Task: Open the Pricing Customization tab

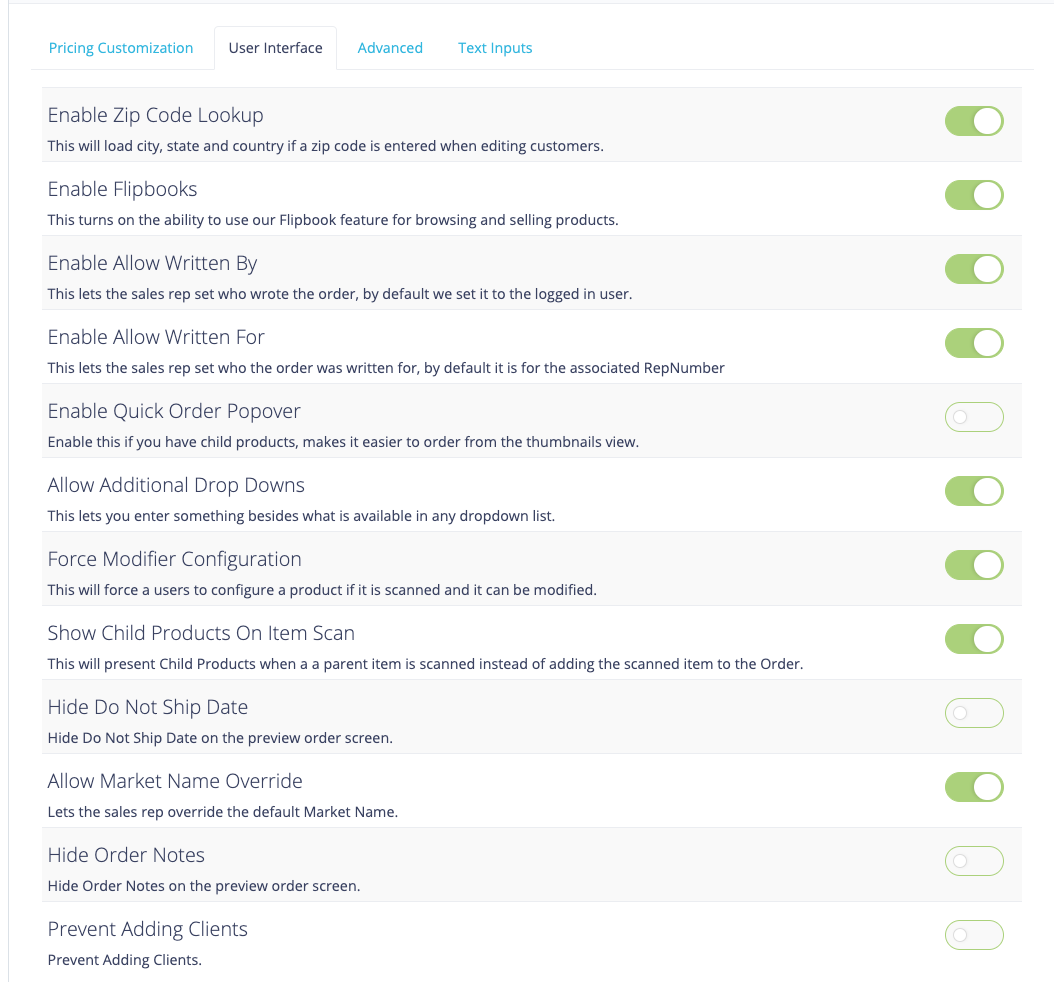Action: click(x=121, y=48)
